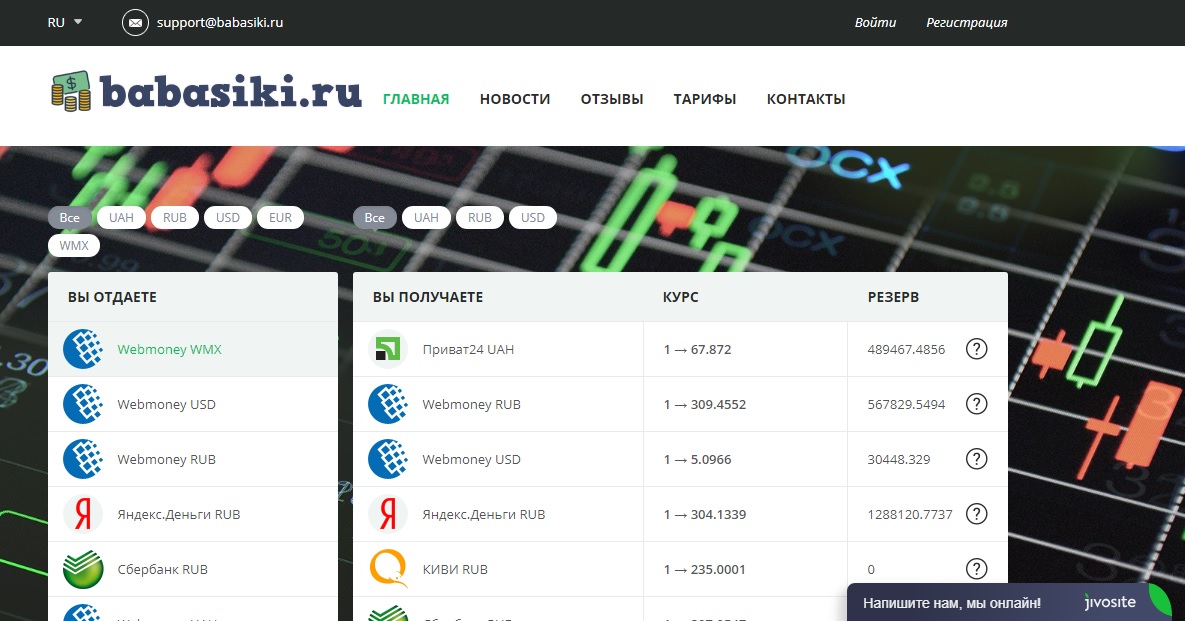
Task: Open help icon for КИВИ RUB reserve
Action: click(x=976, y=569)
